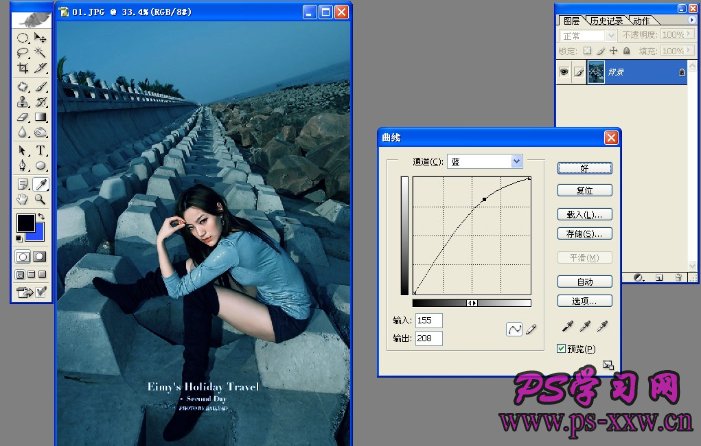Select the Crop tool
The width and height of the screenshot is (701, 446).
tap(23, 68)
